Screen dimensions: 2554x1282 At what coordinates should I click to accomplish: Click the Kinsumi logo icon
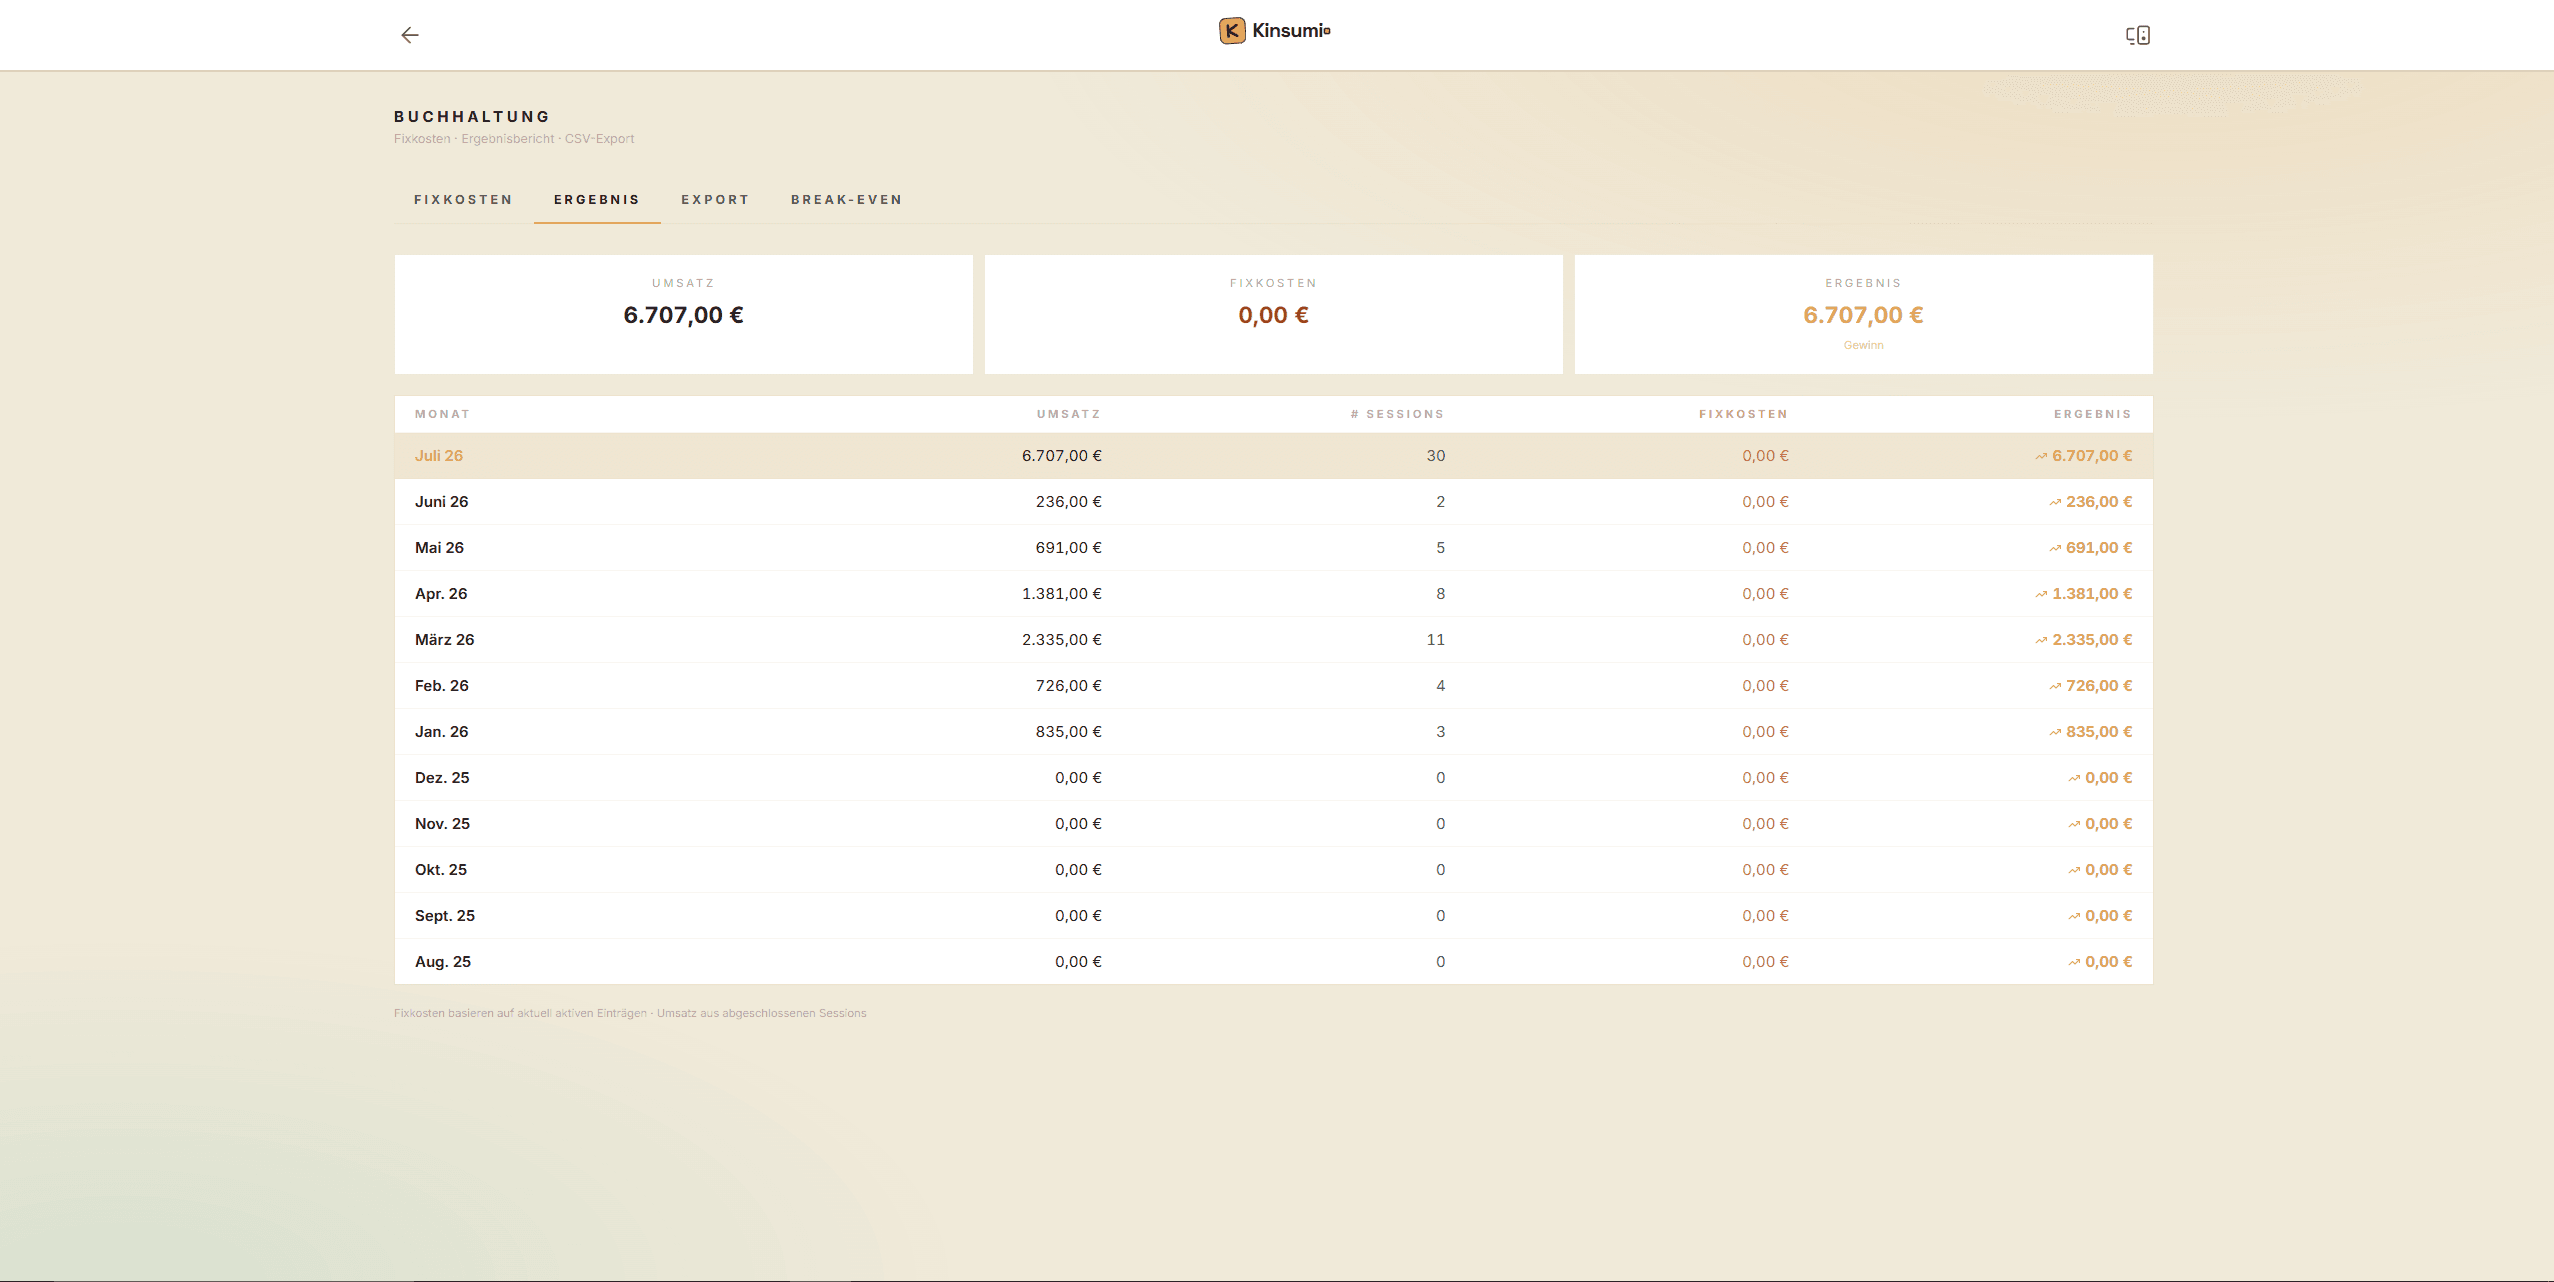(x=1232, y=31)
